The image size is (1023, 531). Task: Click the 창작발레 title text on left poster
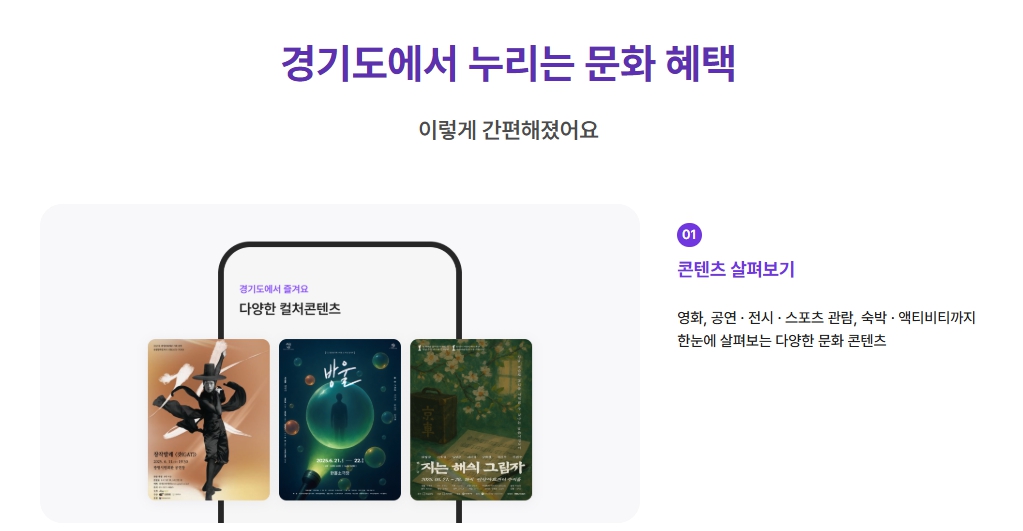174,453
